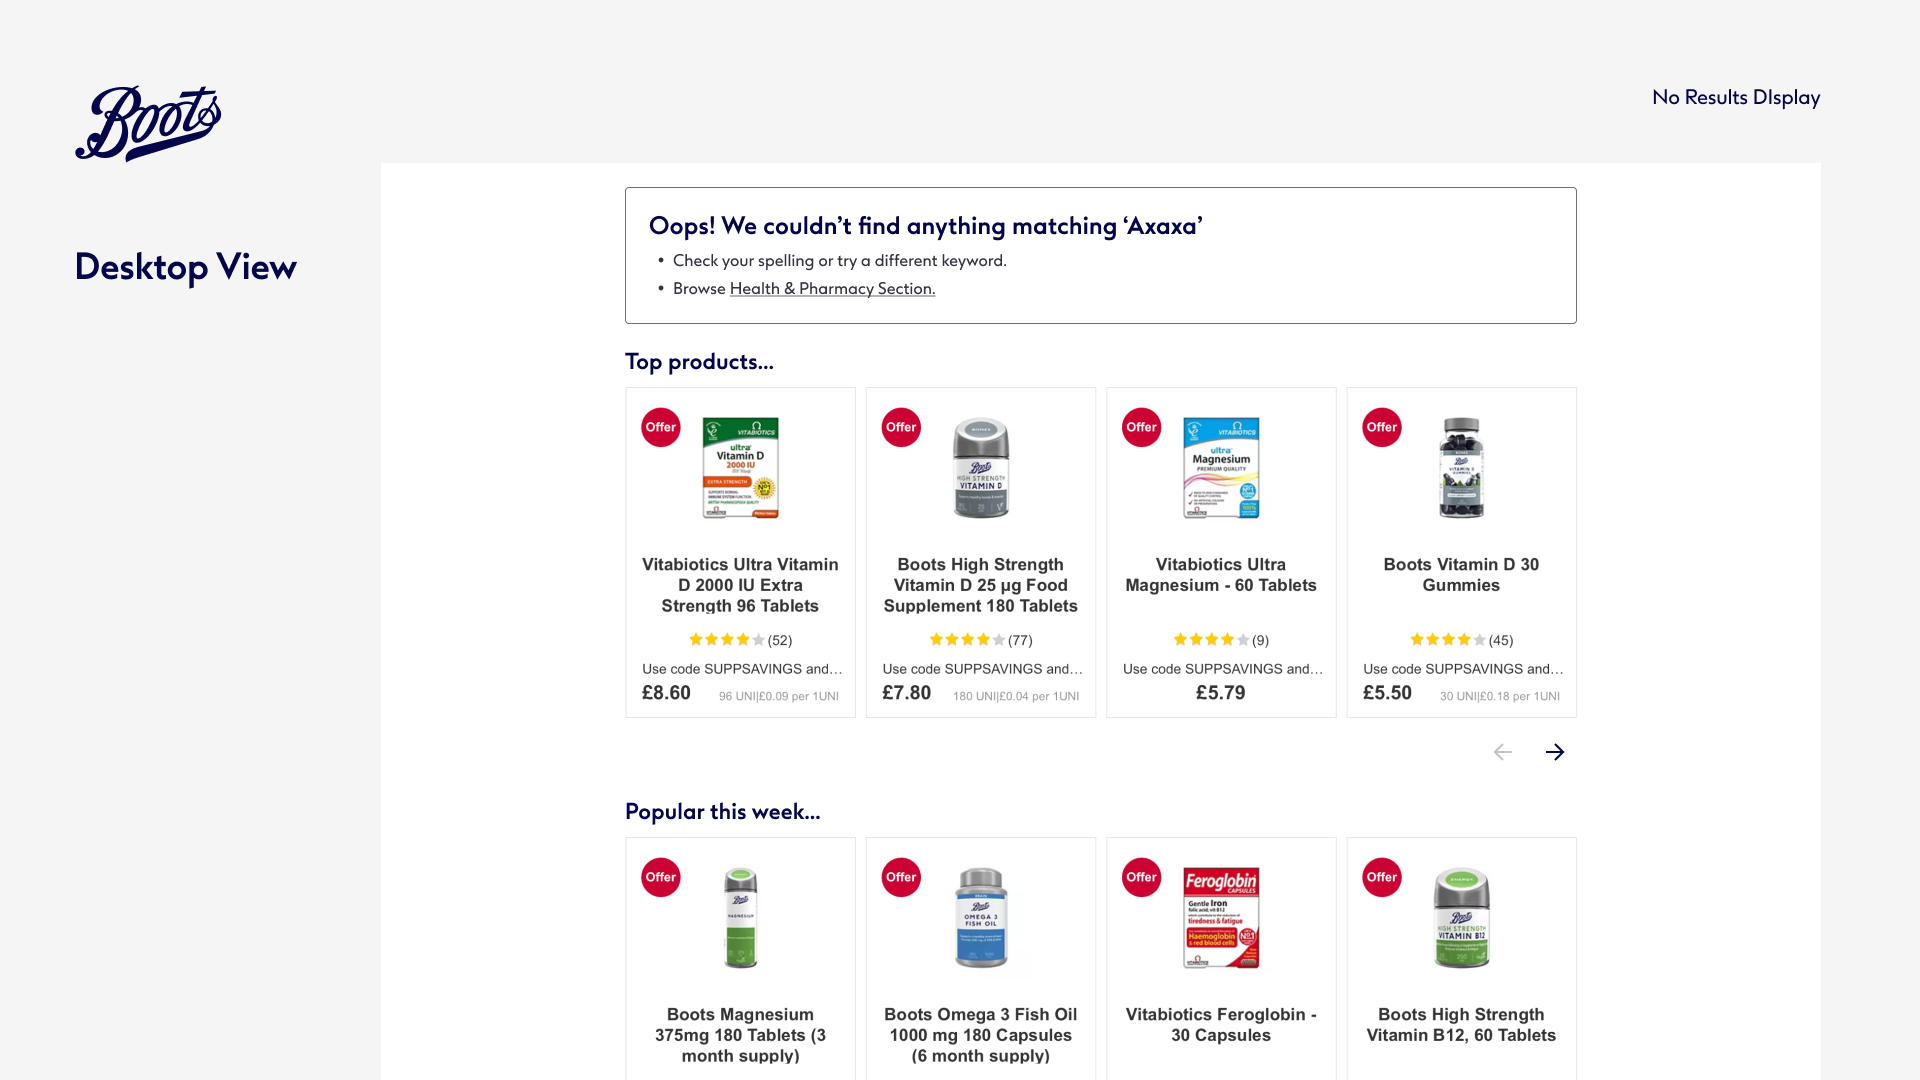Image resolution: width=1920 pixels, height=1080 pixels.
Task: Select Boots High Strength Vitamin B12 title
Action: click(1461, 1025)
